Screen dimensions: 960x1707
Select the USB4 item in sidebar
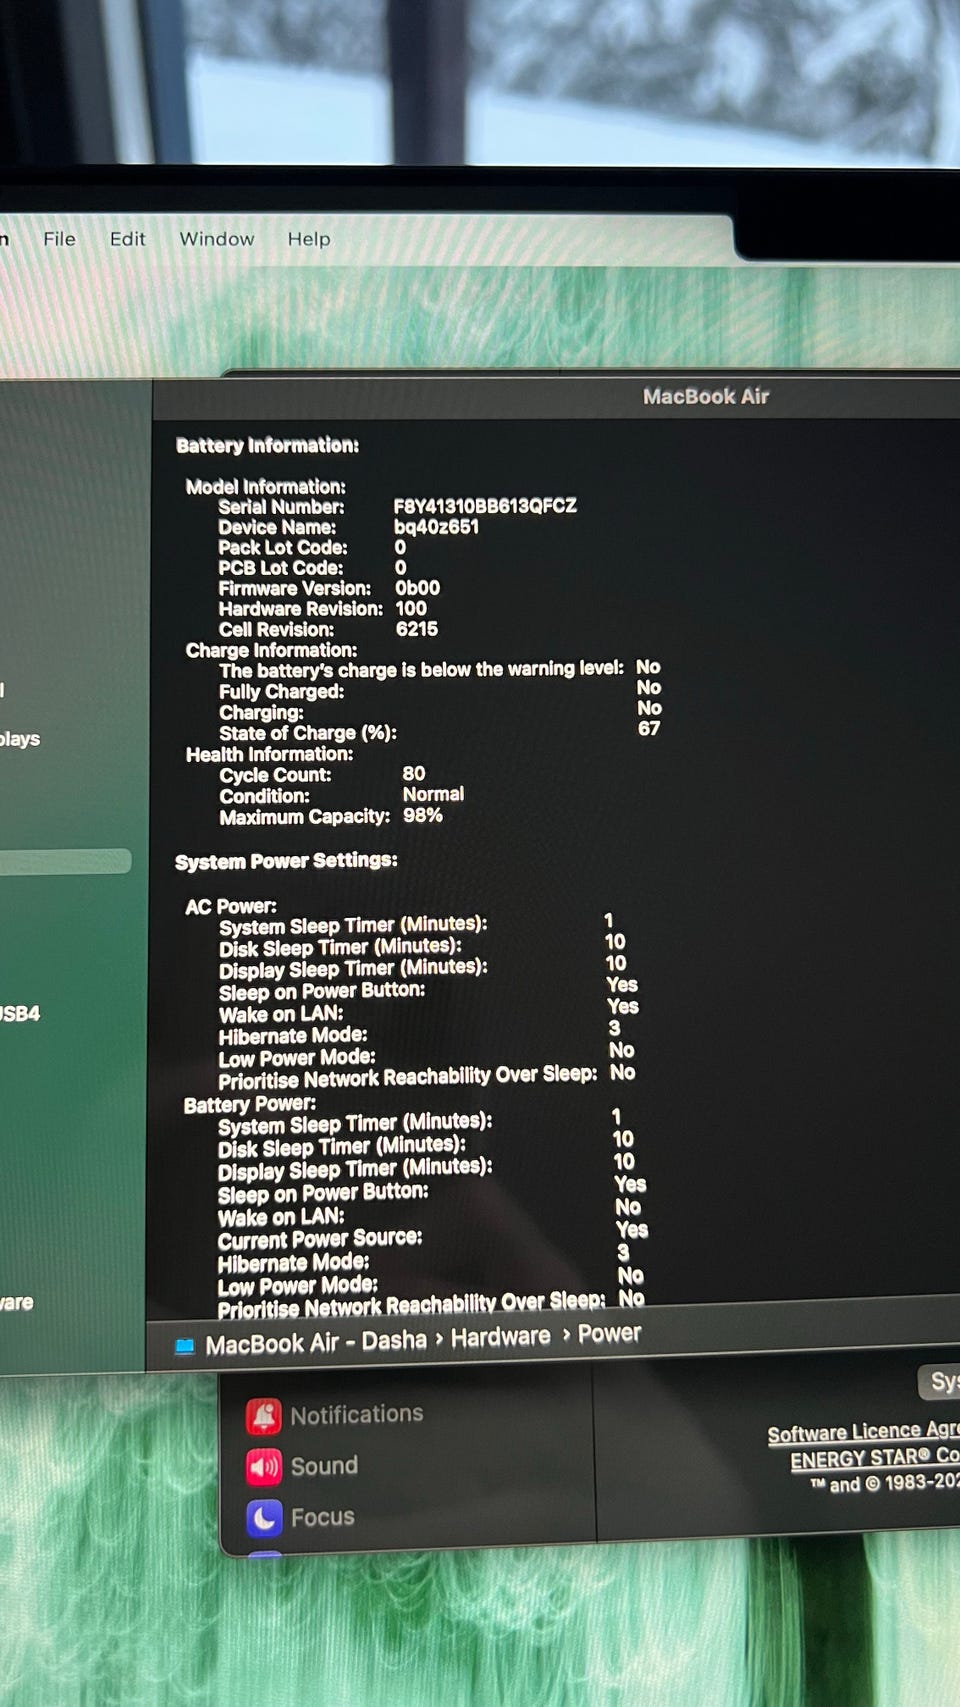[20, 1014]
